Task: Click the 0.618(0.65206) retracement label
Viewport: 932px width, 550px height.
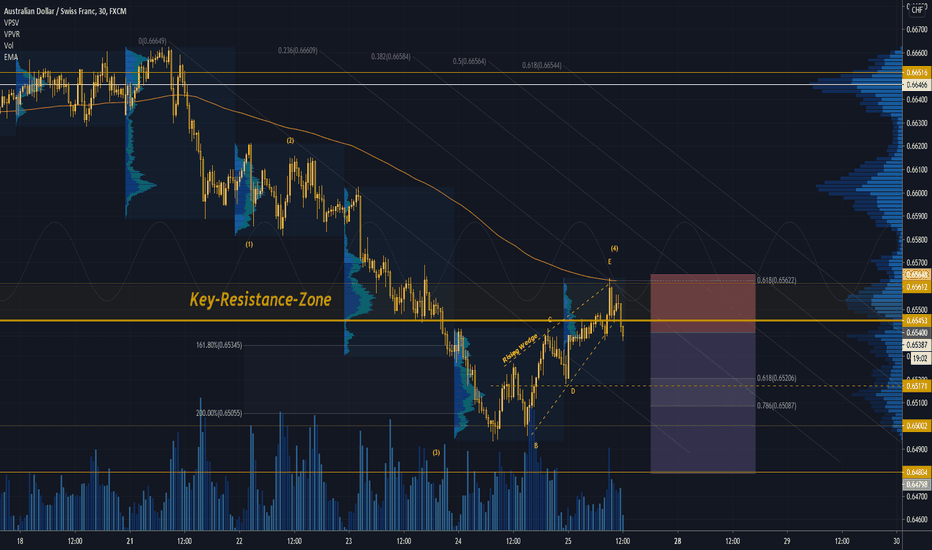Action: point(776,378)
